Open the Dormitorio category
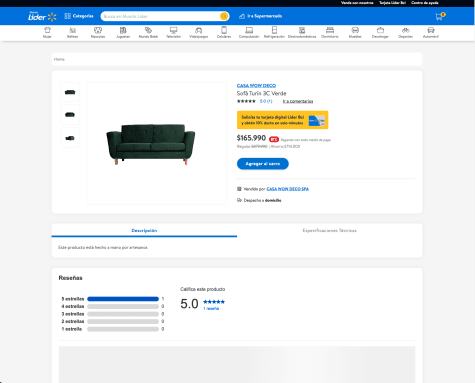Viewport: 475px width, 383px height. tap(330, 33)
